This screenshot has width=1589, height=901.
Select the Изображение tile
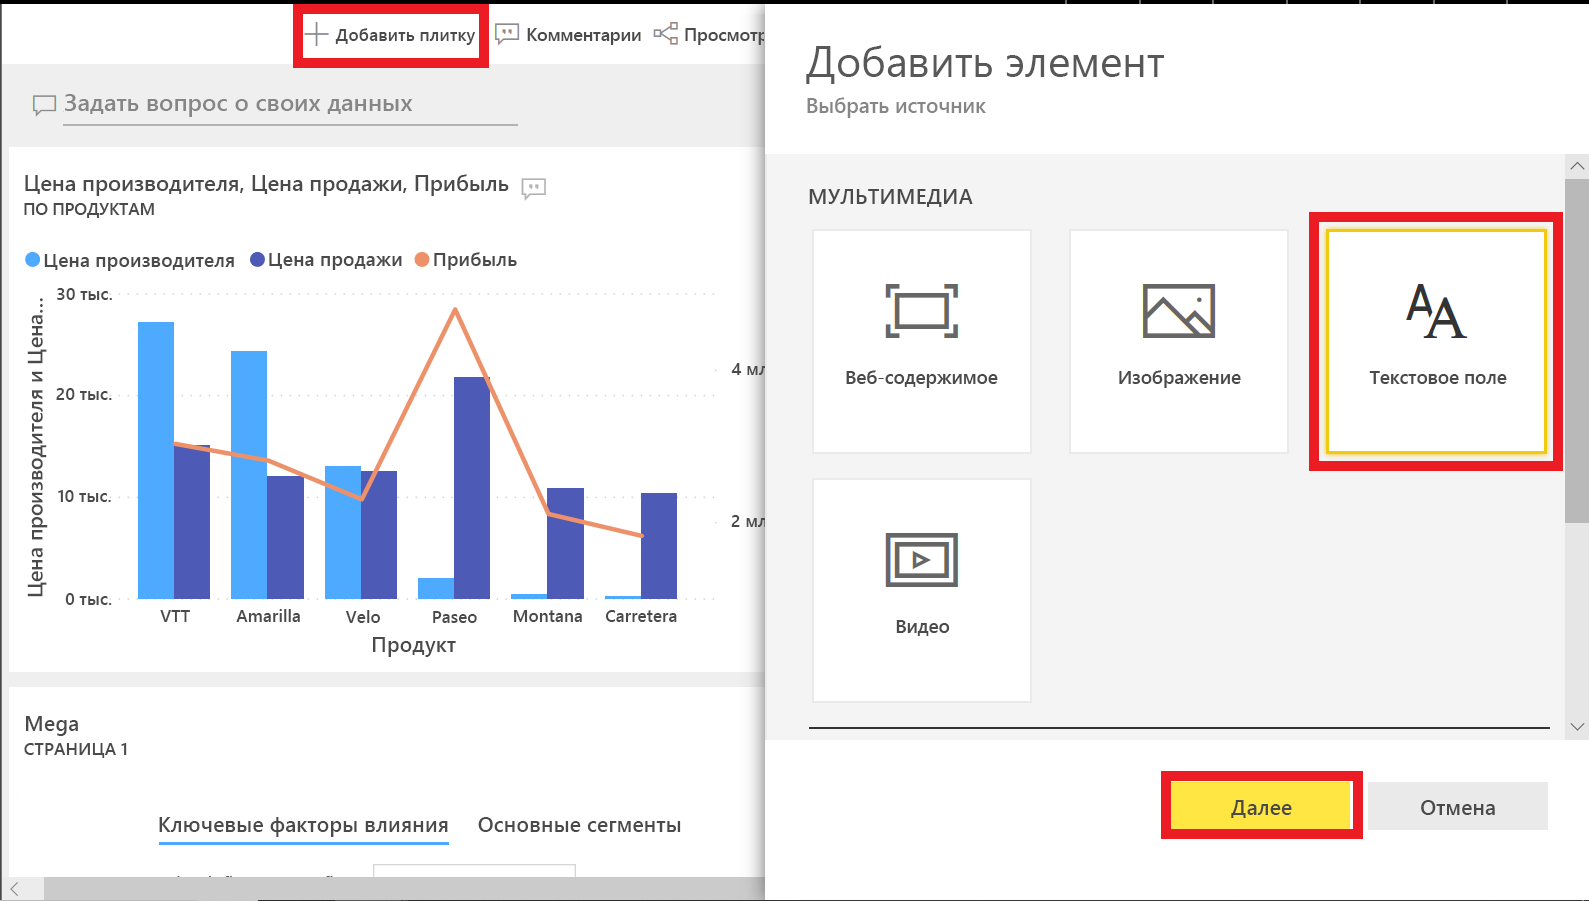1179,342
